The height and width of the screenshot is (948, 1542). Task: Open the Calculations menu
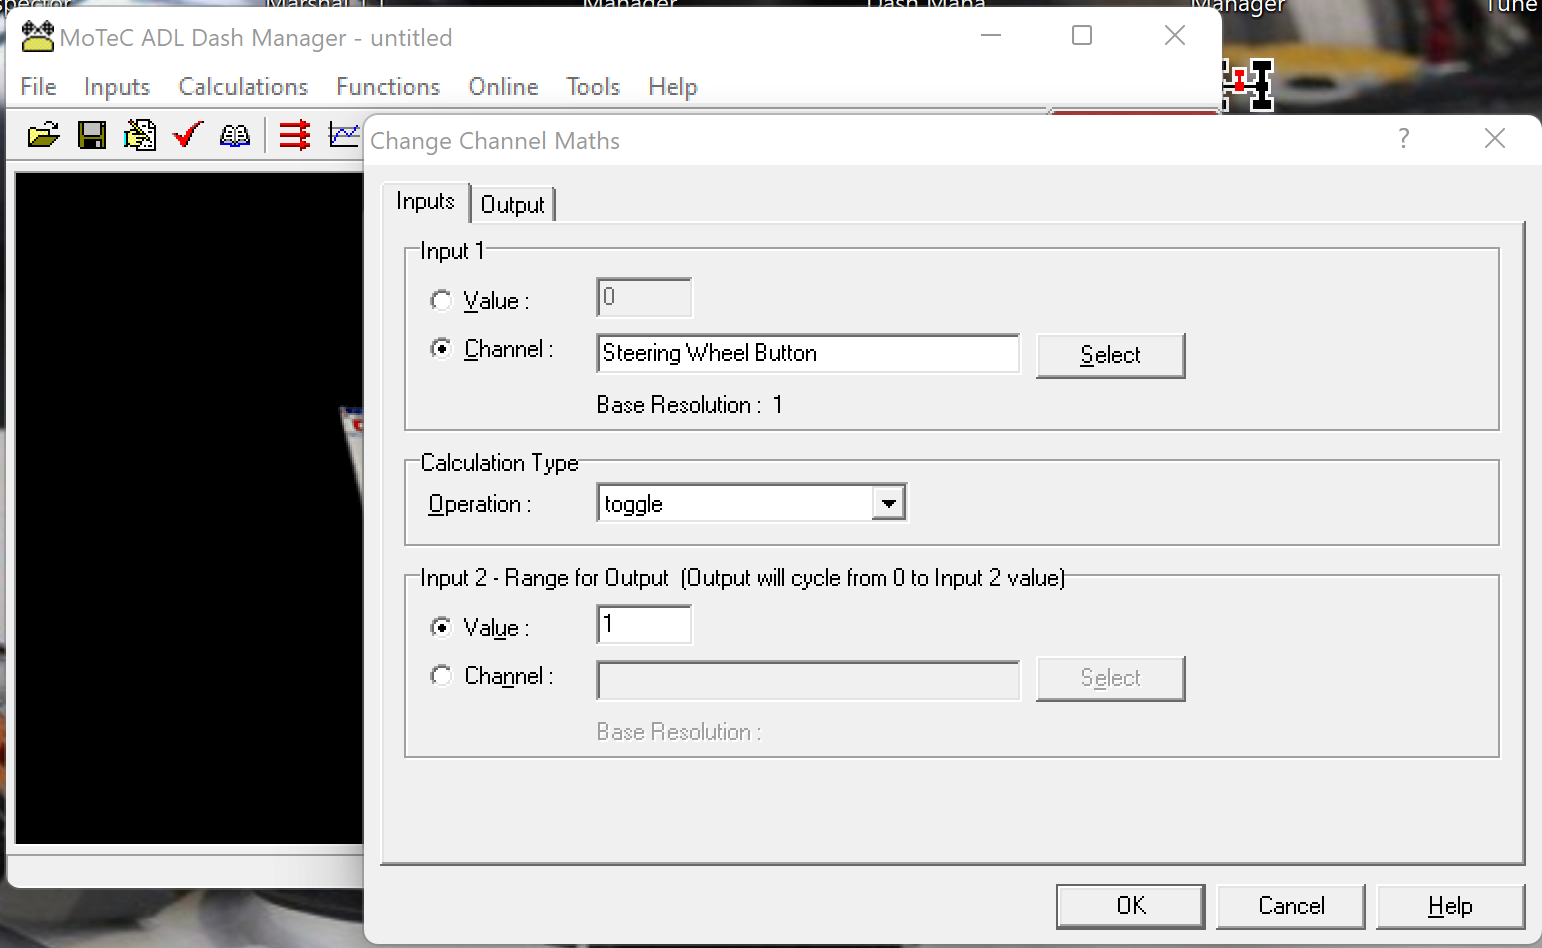coord(243,87)
